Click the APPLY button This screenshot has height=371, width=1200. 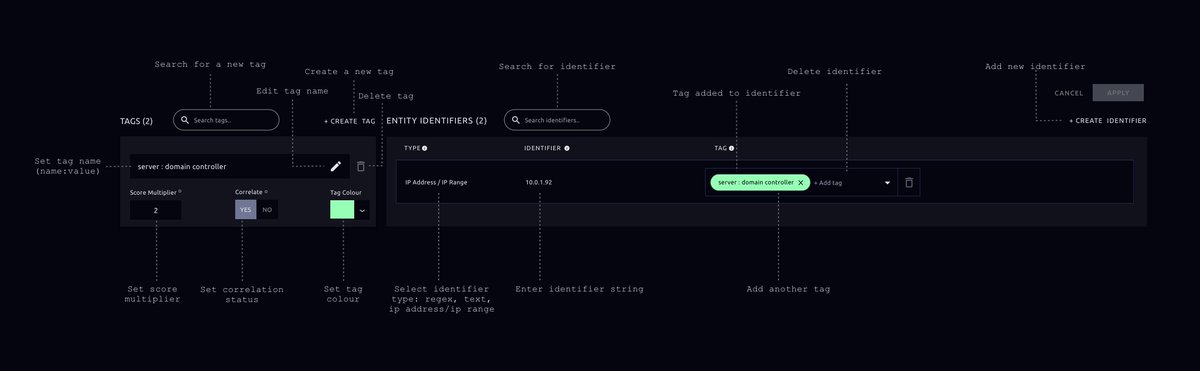tap(1118, 93)
